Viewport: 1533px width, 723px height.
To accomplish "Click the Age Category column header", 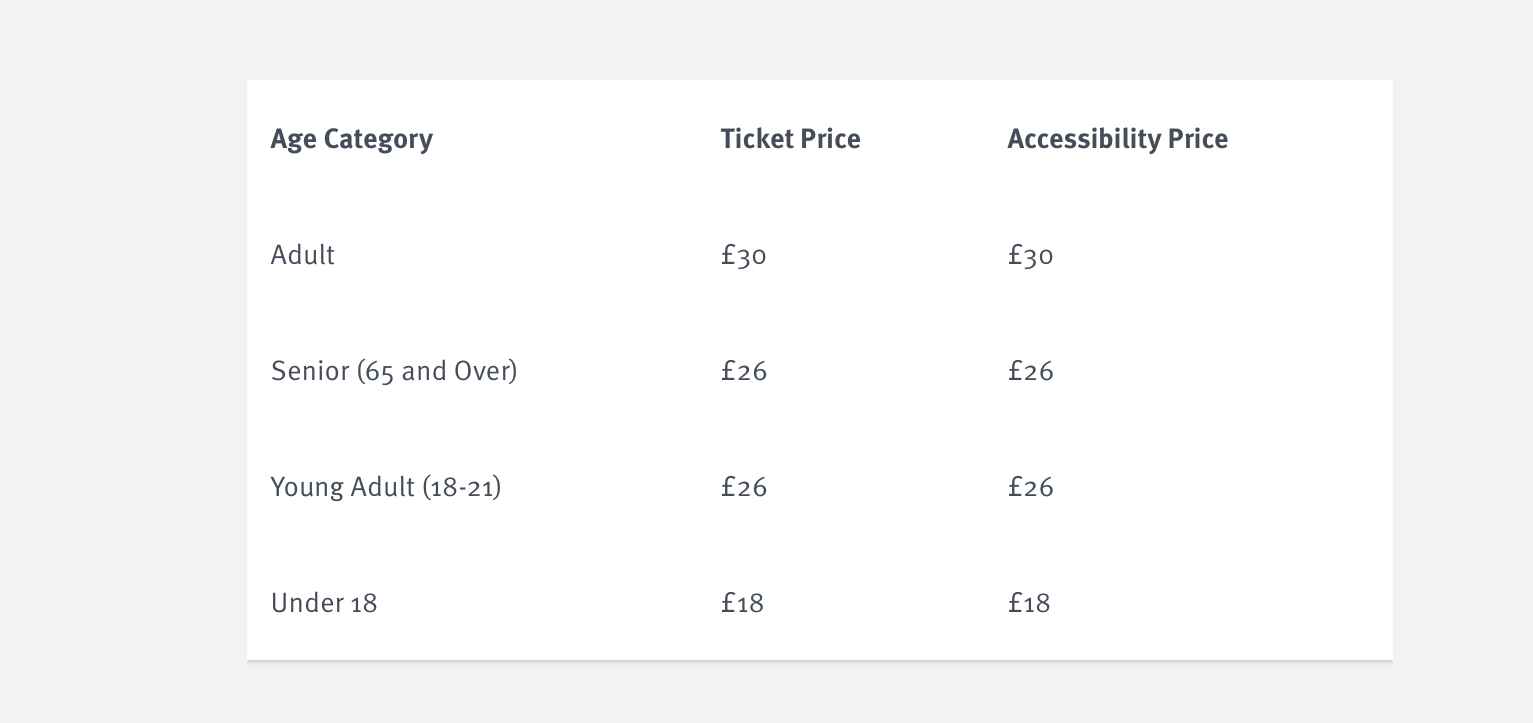I will pyautogui.click(x=352, y=139).
